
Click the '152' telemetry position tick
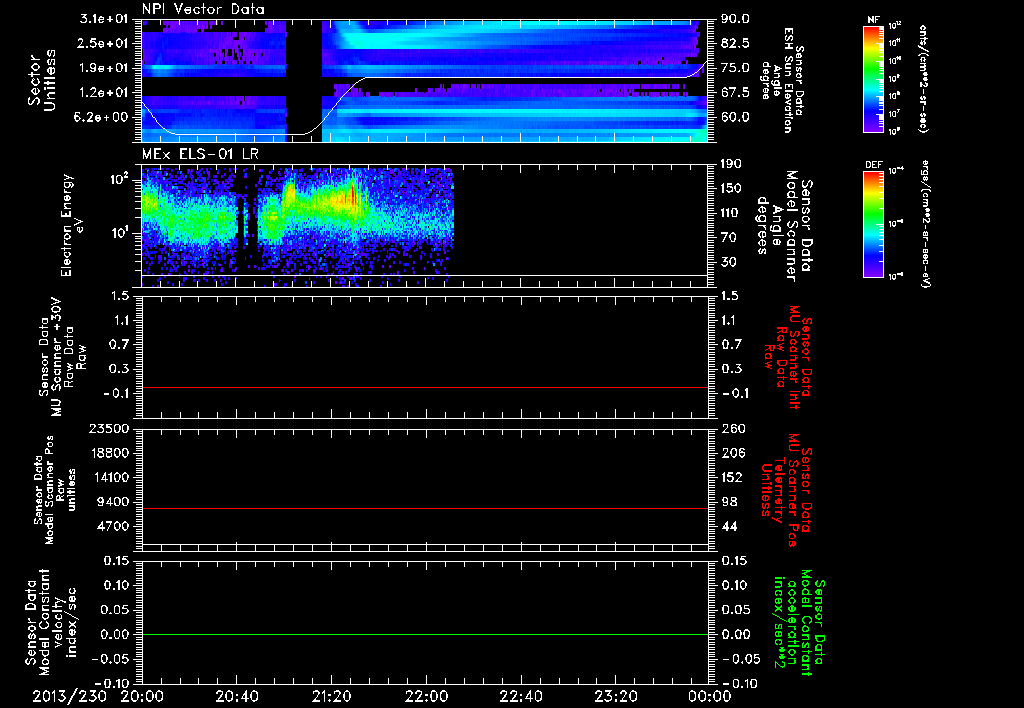[732, 477]
